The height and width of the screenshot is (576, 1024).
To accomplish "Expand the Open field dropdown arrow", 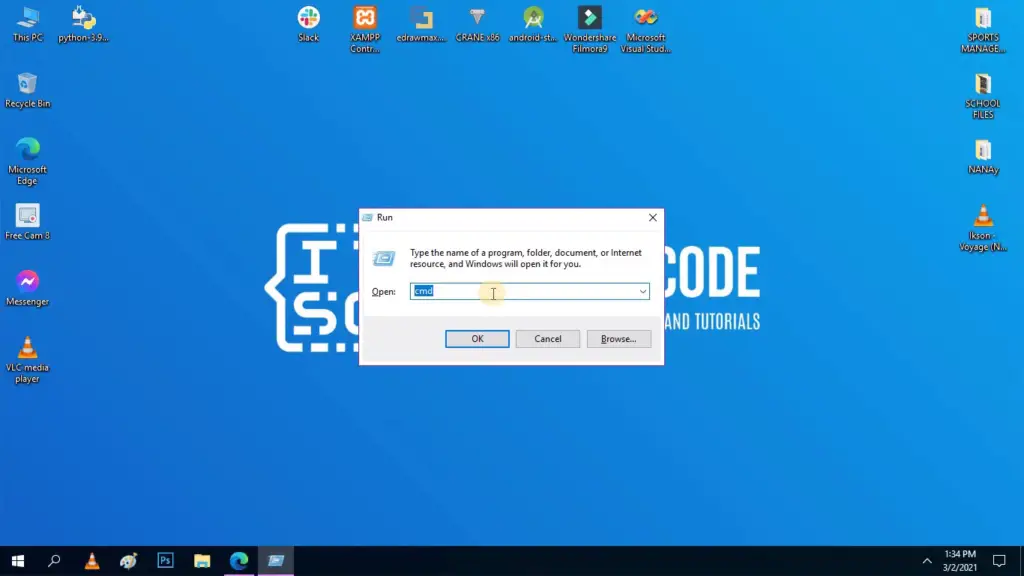I will point(643,291).
